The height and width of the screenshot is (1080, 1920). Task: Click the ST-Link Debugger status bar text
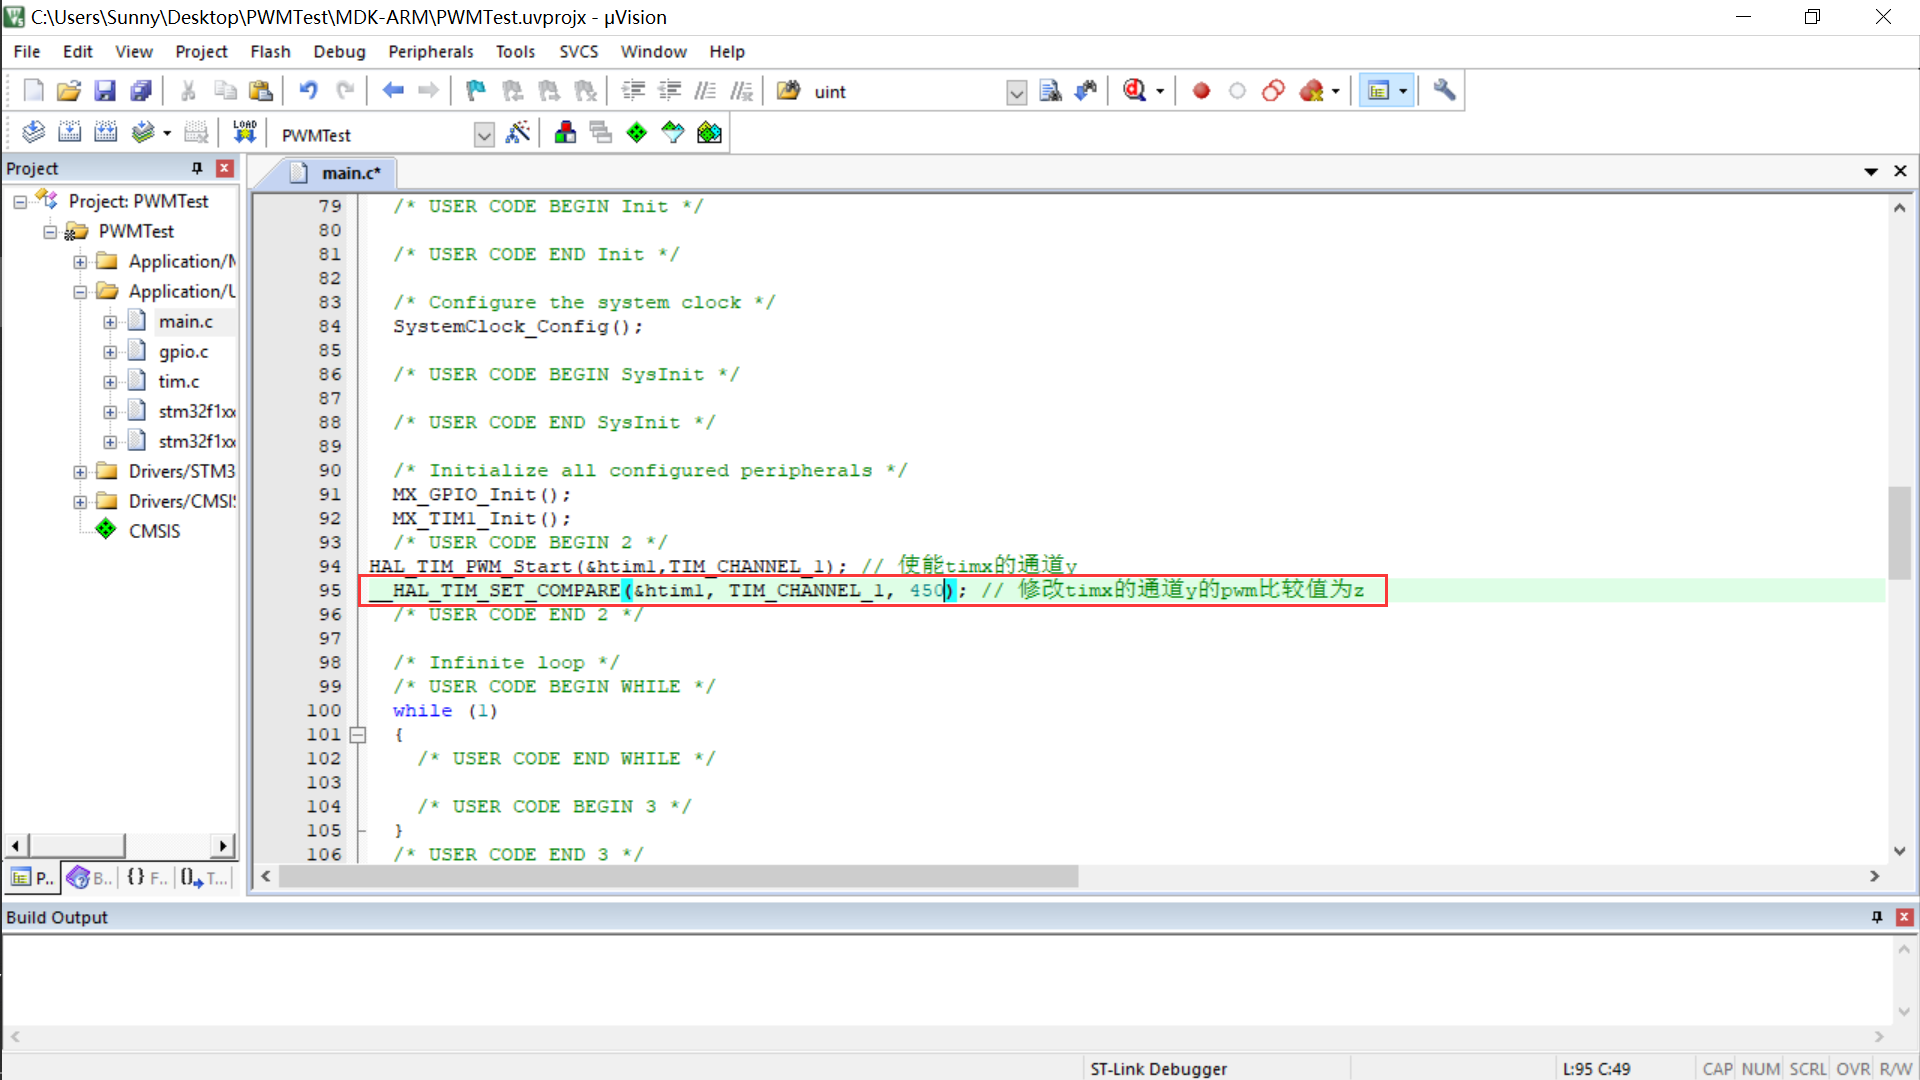pos(1157,1068)
